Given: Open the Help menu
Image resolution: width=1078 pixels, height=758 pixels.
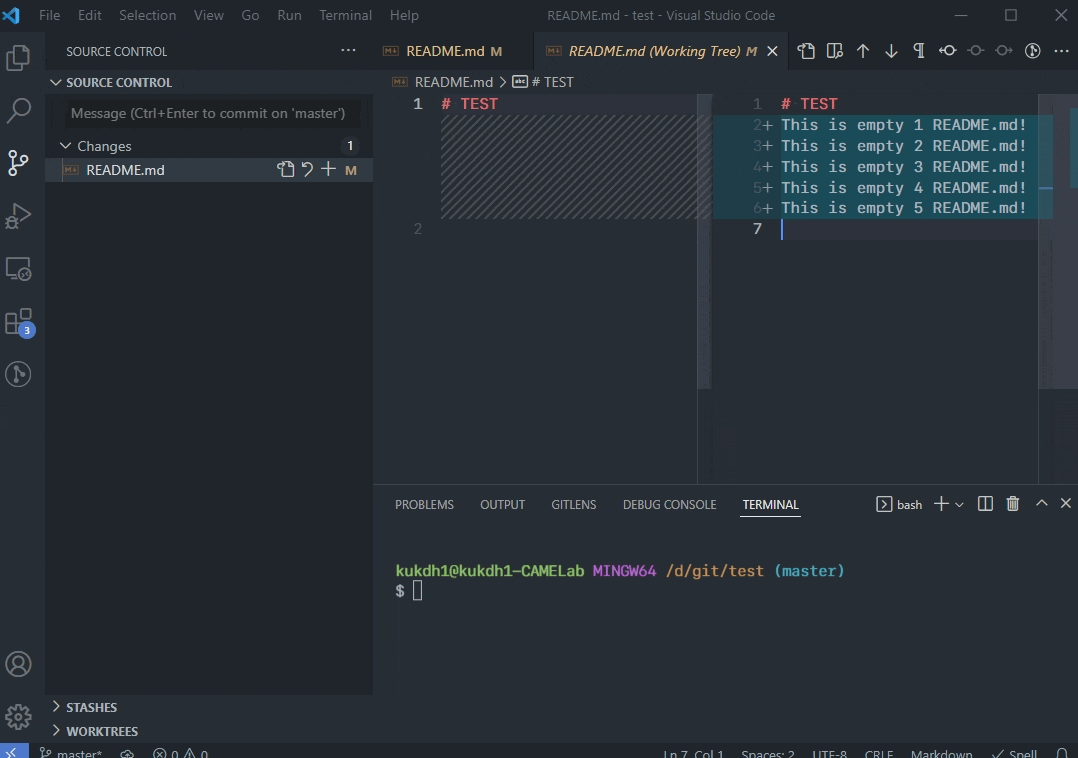Looking at the screenshot, I should (404, 15).
